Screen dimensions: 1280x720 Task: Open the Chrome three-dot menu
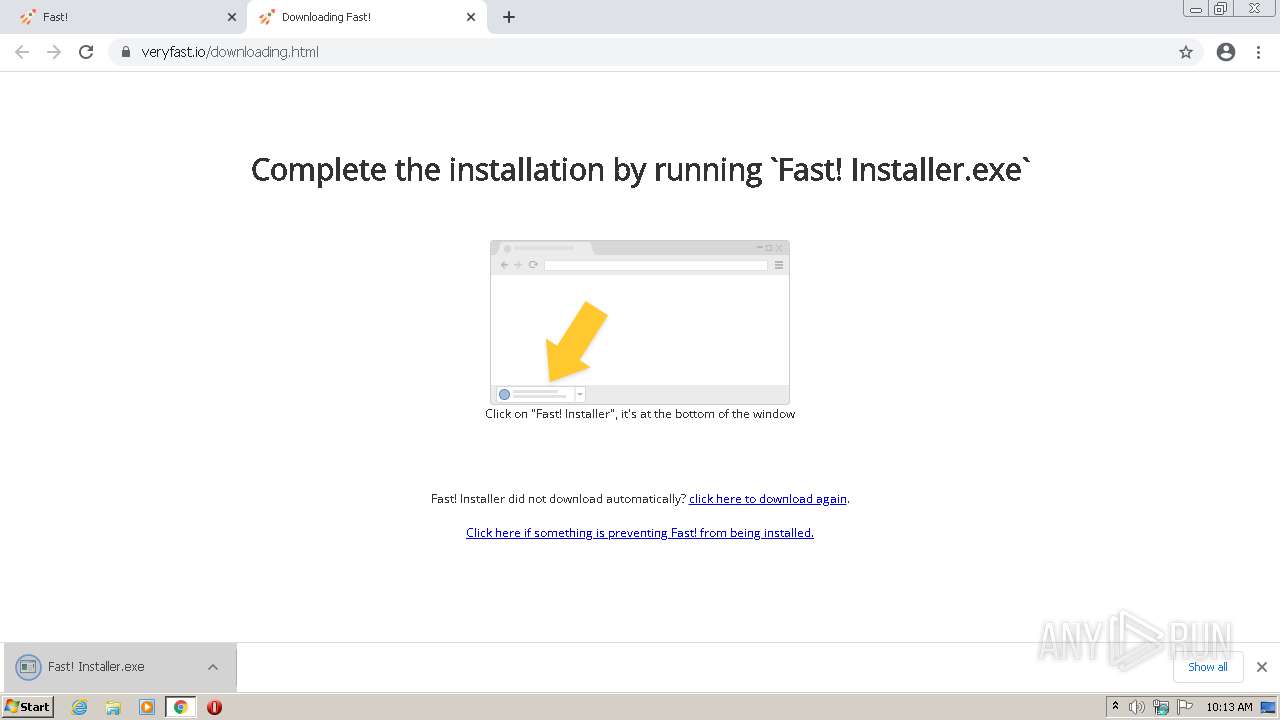pyautogui.click(x=1258, y=52)
